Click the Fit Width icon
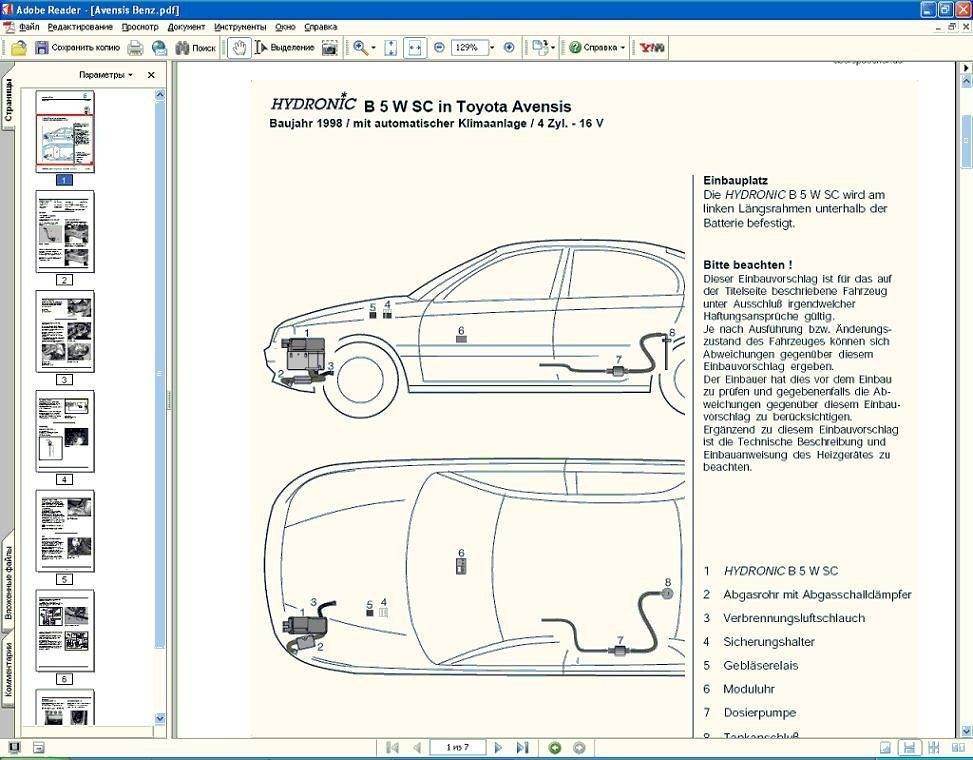Image resolution: width=973 pixels, height=760 pixels. pyautogui.click(x=415, y=47)
